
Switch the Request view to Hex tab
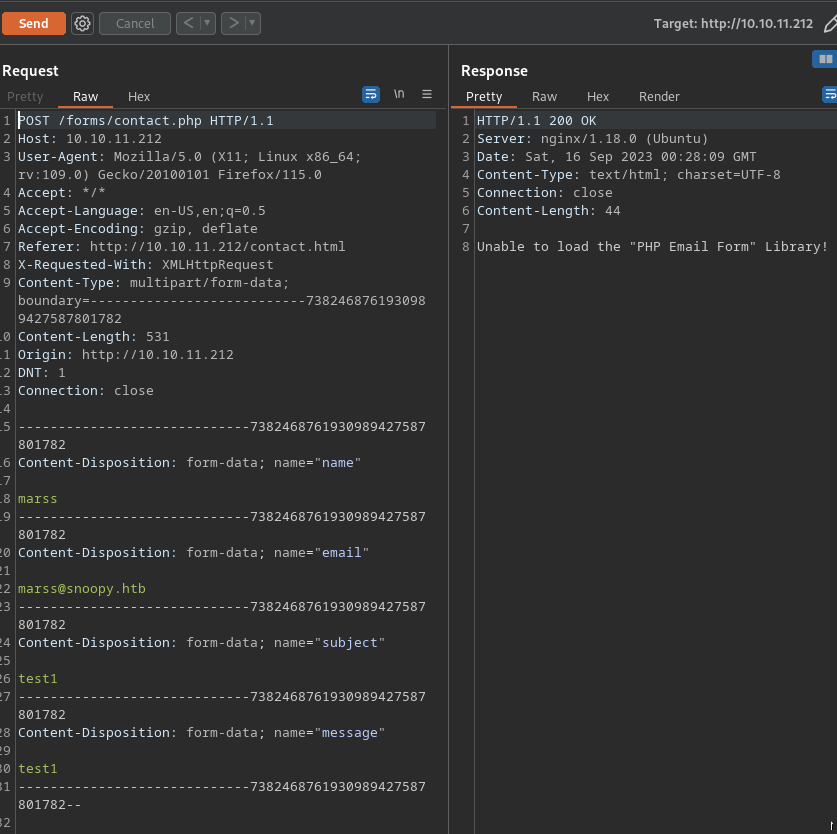[139, 97]
